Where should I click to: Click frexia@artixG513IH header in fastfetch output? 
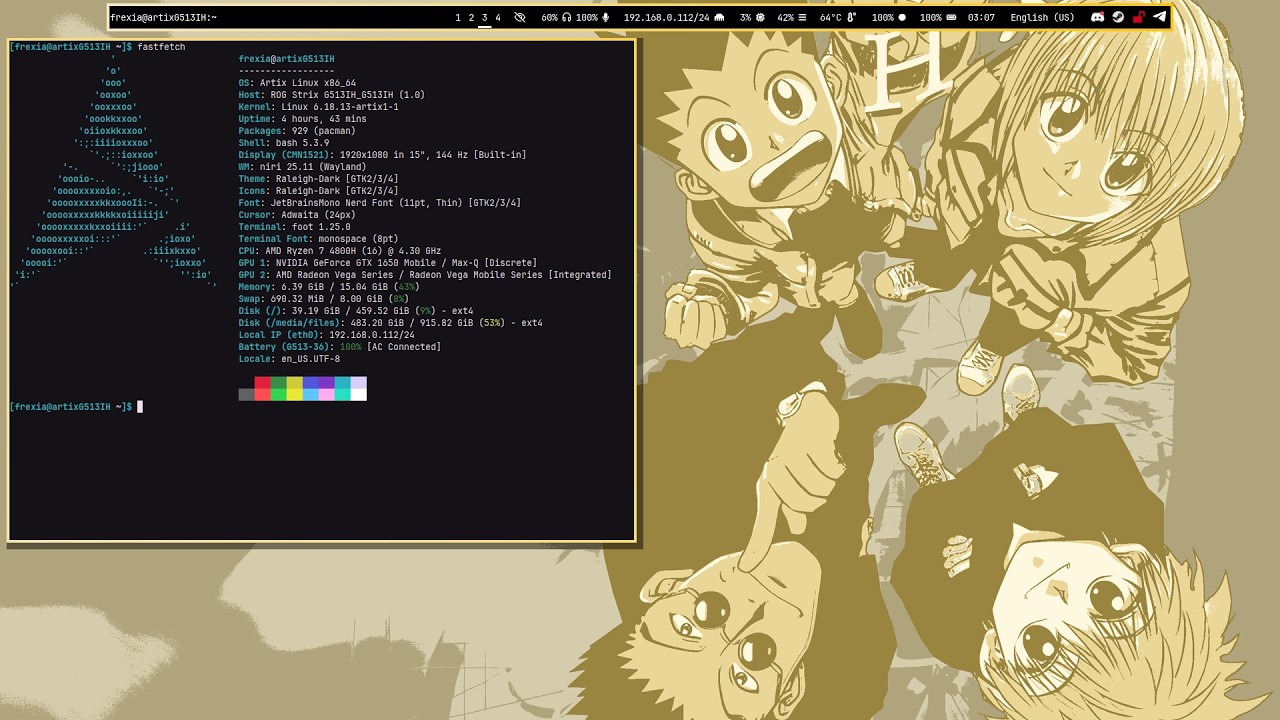[x=287, y=59]
